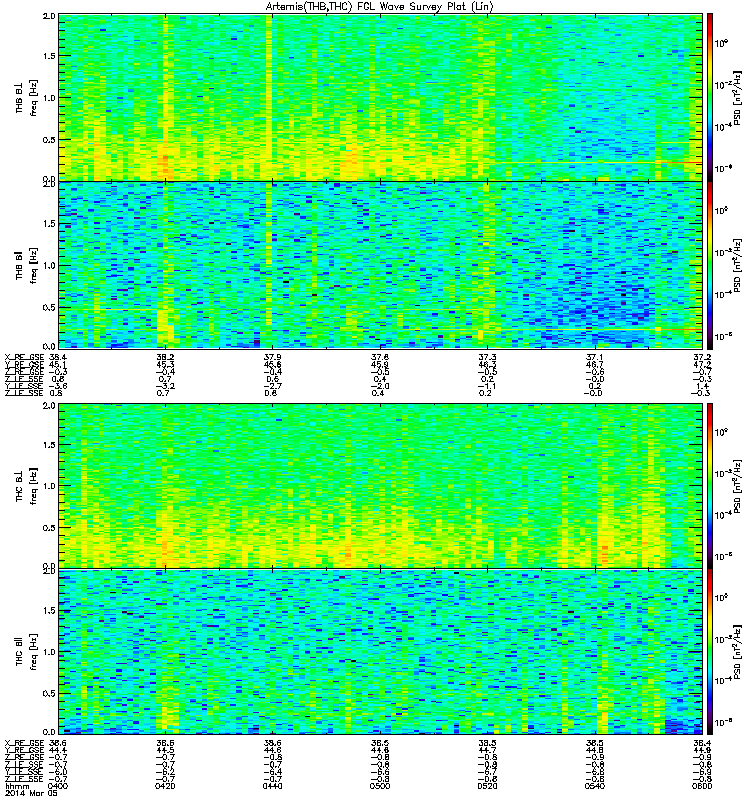
Task: Click the 0420 time label
Action: pos(165,786)
